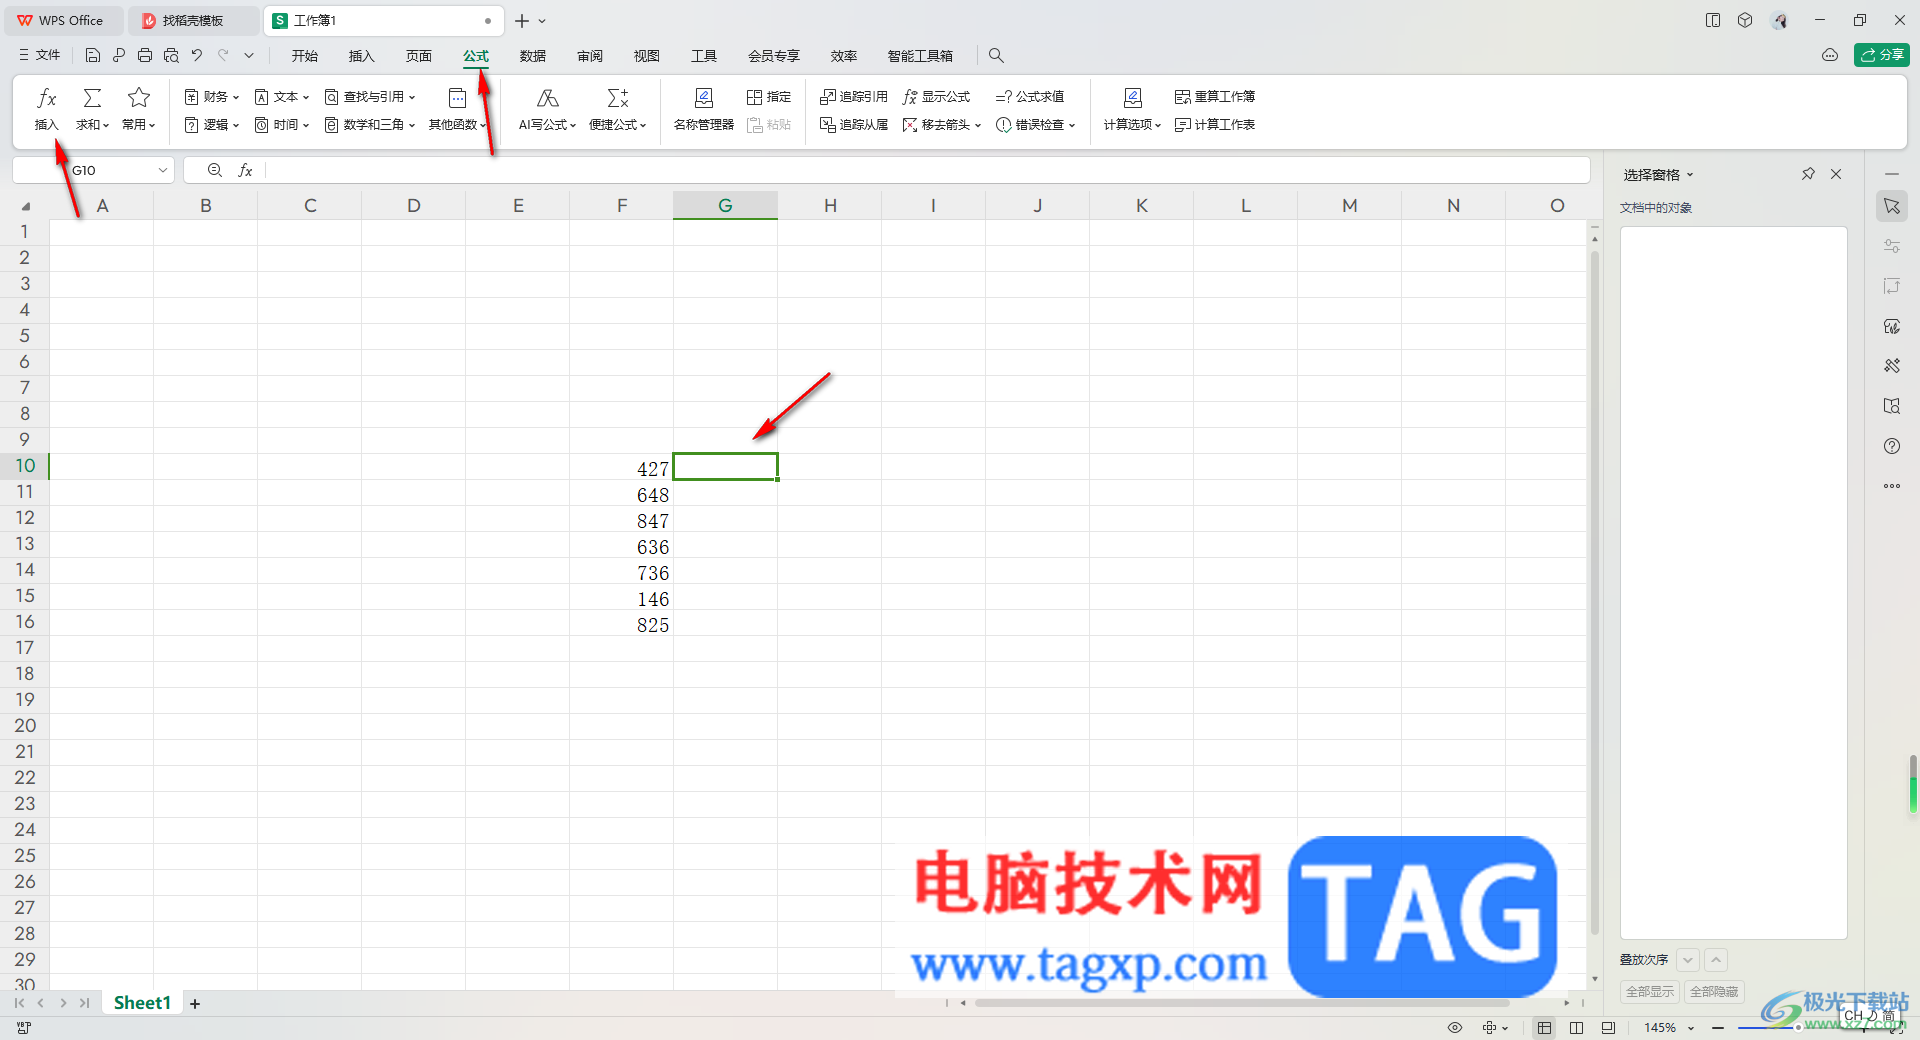This screenshot has height=1040, width=1920.
Task: Open the 文件 File menu
Action: click(39, 56)
